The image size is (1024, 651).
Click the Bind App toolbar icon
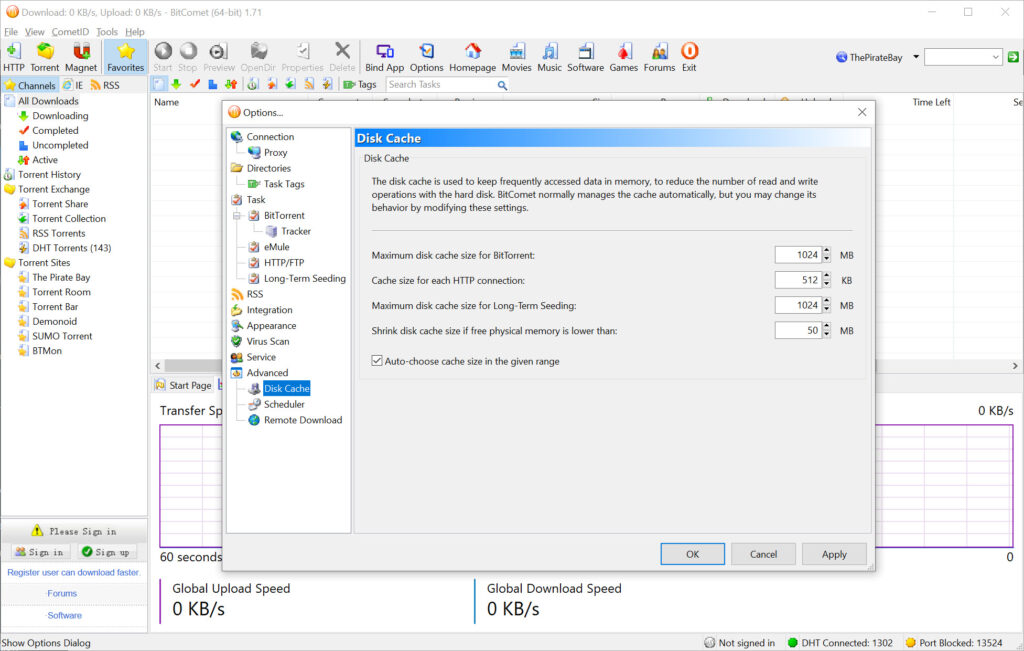pos(384,56)
